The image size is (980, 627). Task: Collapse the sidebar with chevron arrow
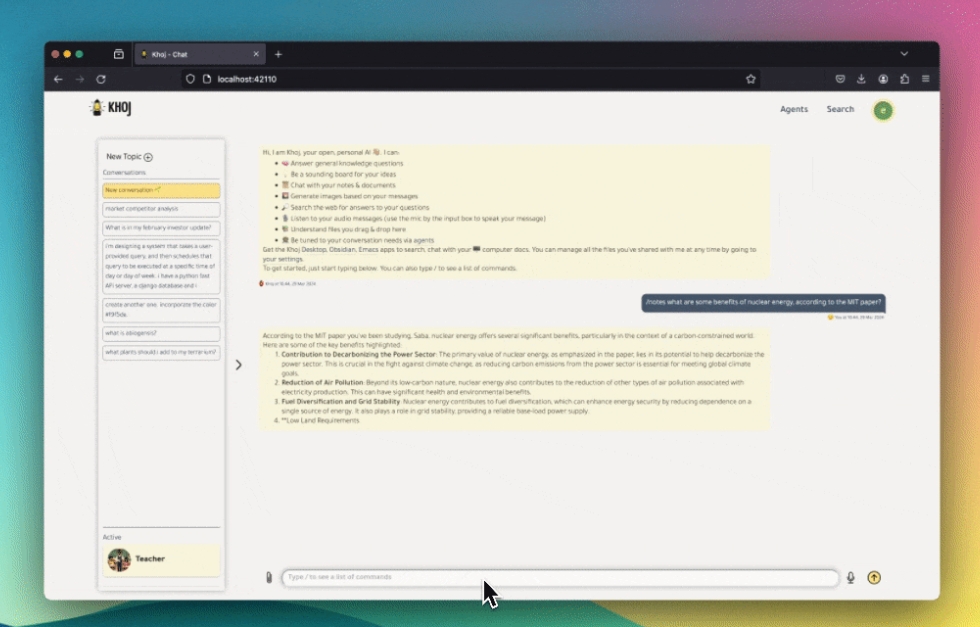point(238,365)
